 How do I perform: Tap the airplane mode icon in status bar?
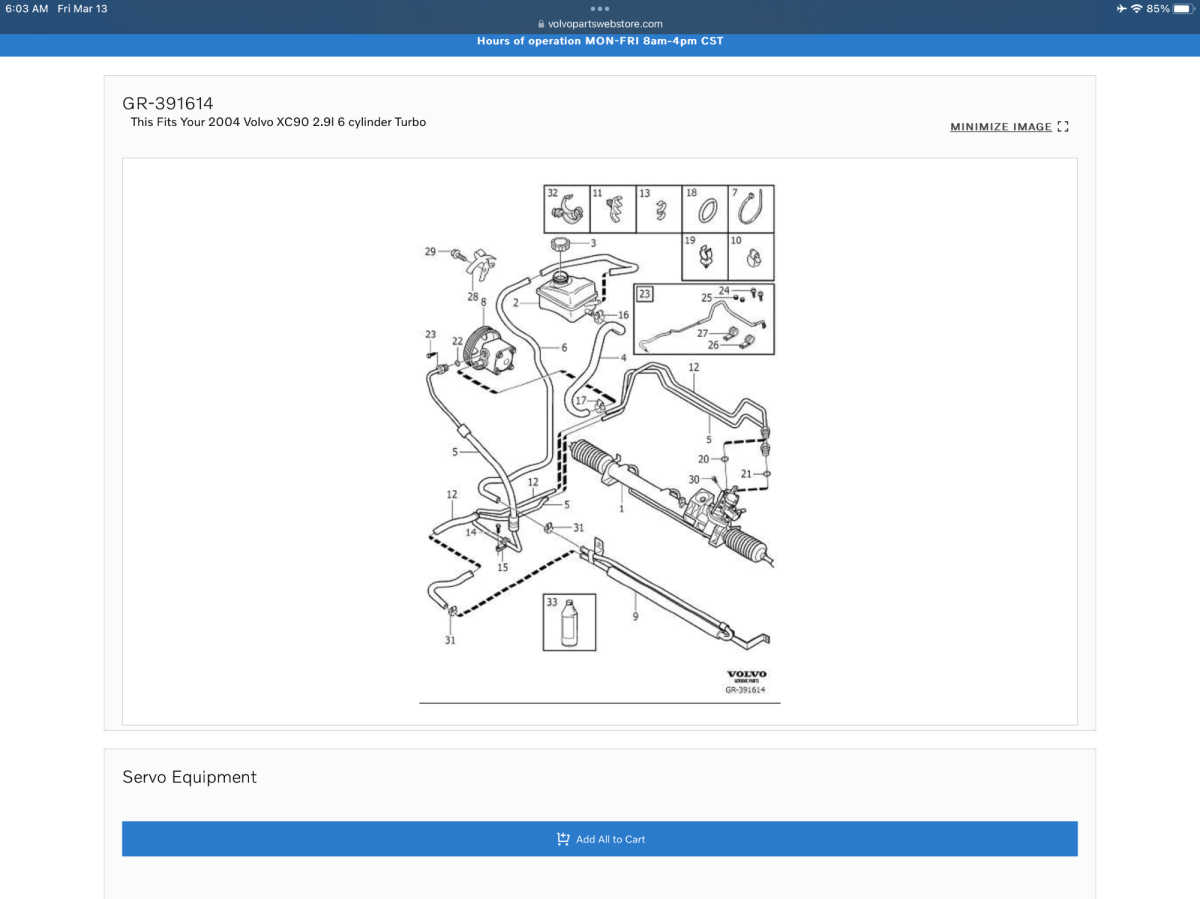tap(1120, 9)
